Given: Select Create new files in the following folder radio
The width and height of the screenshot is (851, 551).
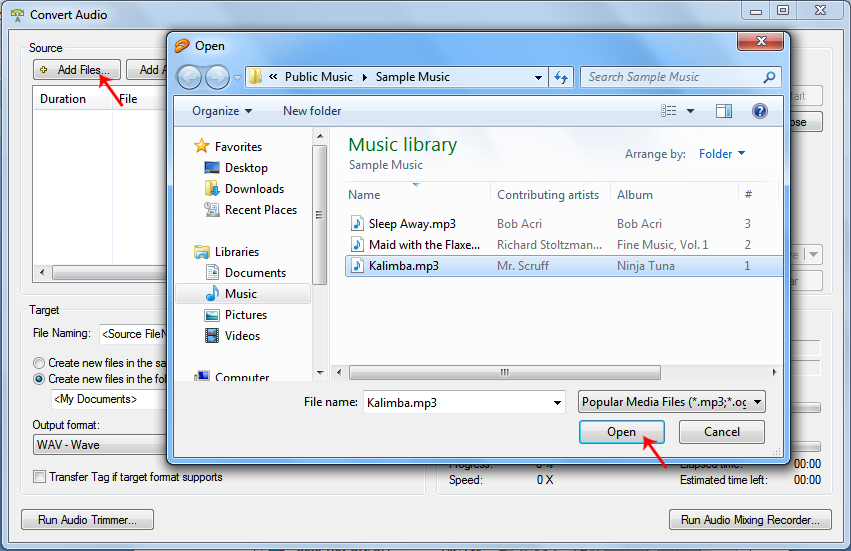Looking at the screenshot, I should [x=39, y=379].
